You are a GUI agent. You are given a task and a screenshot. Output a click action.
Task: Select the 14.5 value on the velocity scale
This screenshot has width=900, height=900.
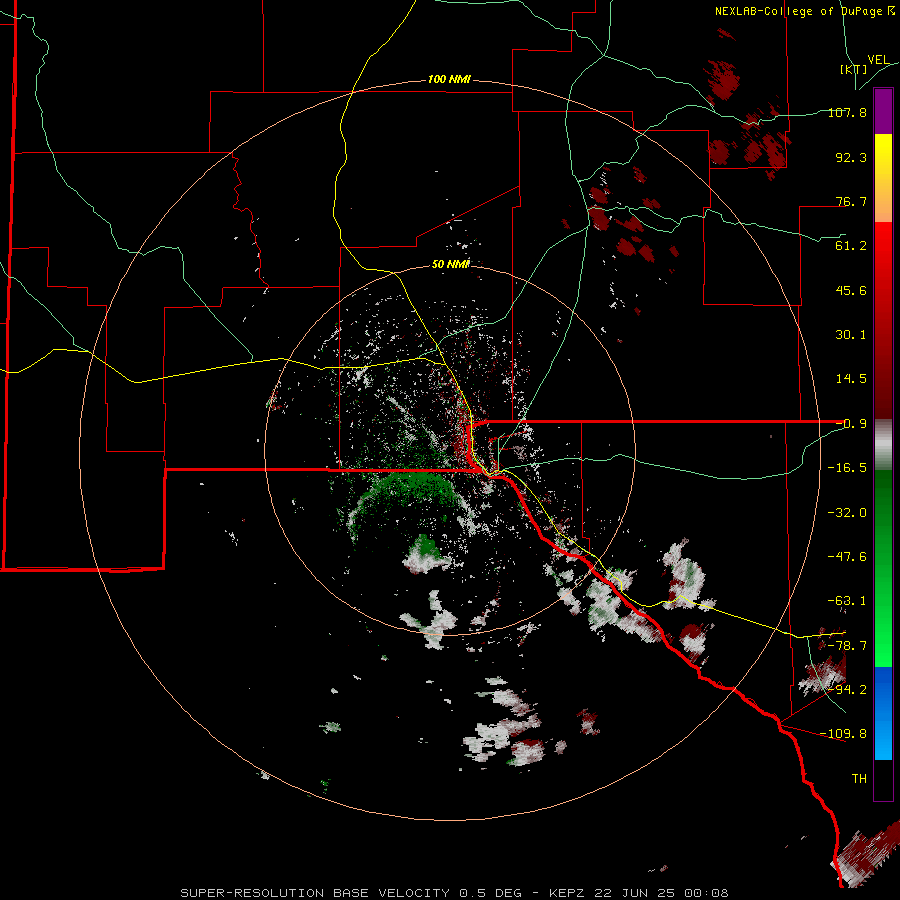click(851, 379)
